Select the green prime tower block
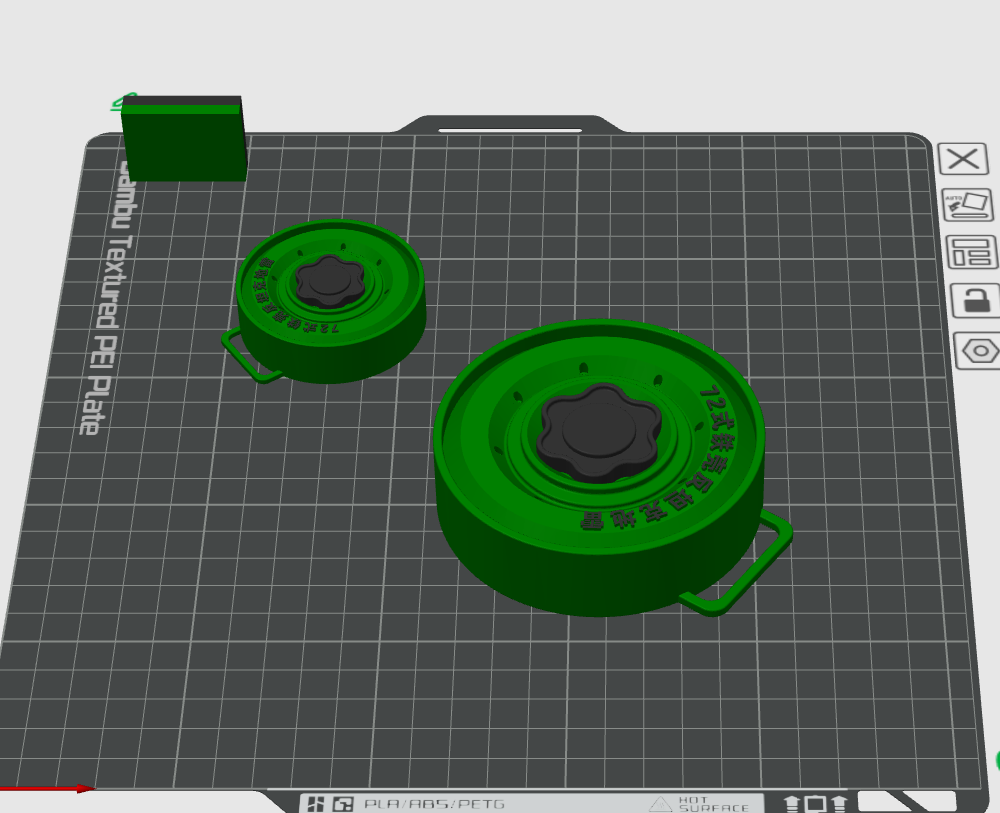This screenshot has height=813, width=1000. click(x=182, y=138)
